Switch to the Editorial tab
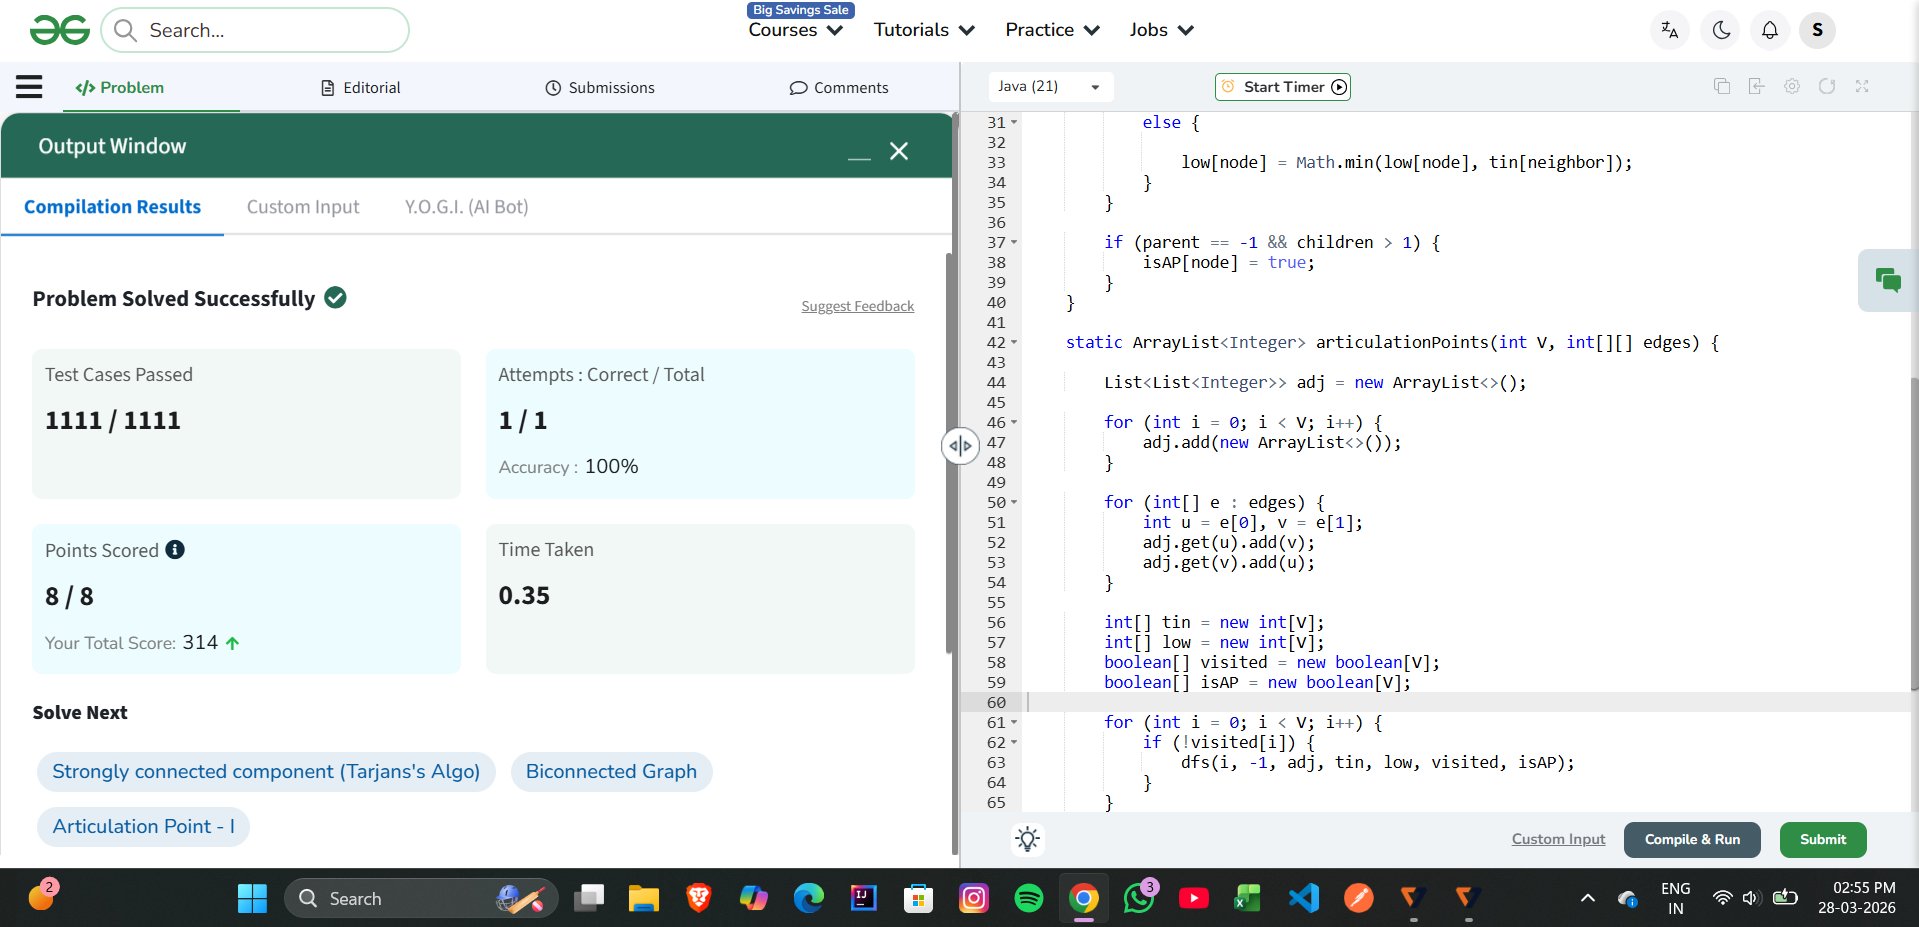Screen dimensions: 1919x927 coord(360,88)
